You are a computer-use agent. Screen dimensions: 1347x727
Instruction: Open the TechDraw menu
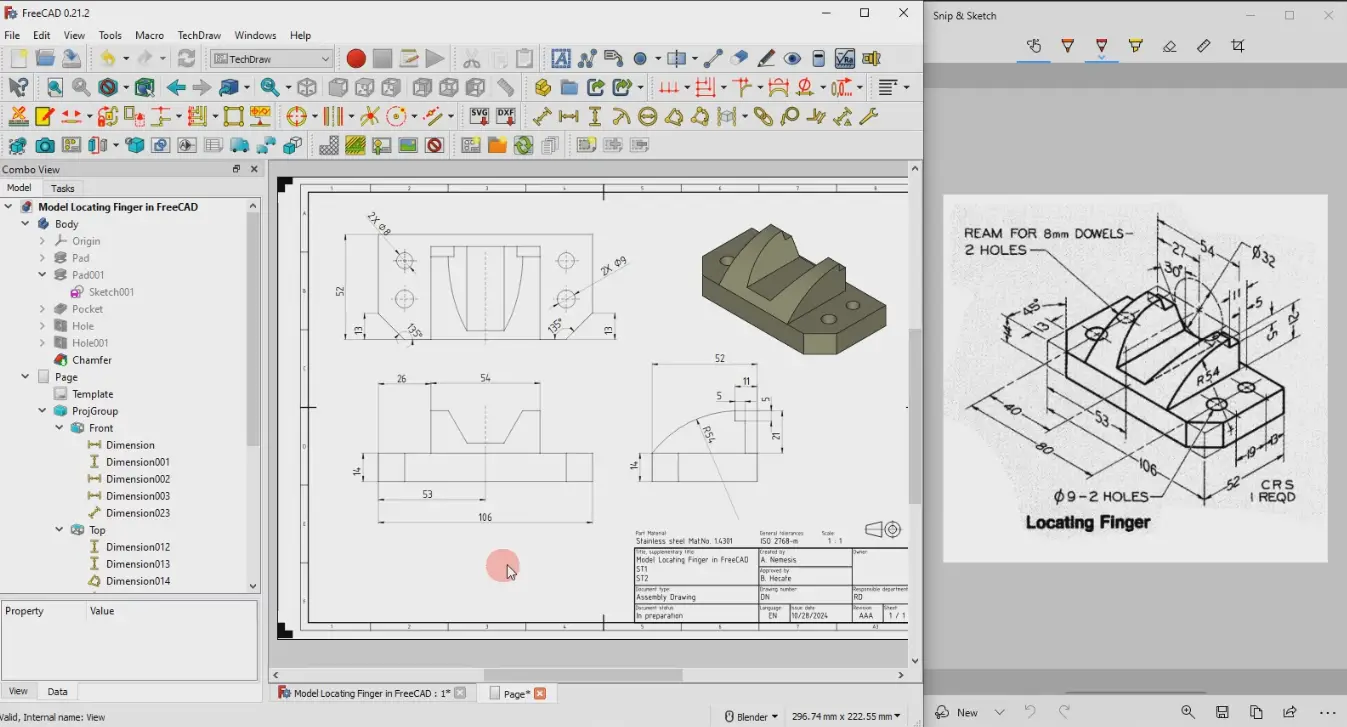(199, 35)
